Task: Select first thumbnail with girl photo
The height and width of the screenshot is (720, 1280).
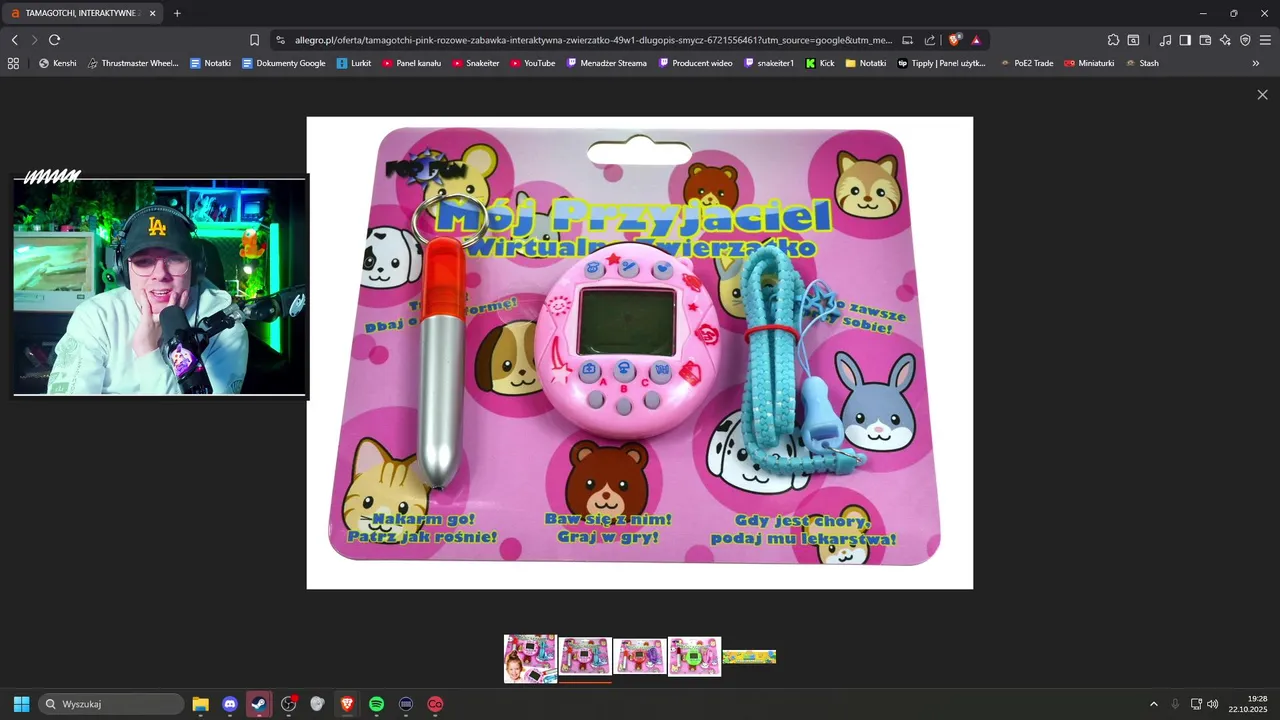Action: click(530, 658)
